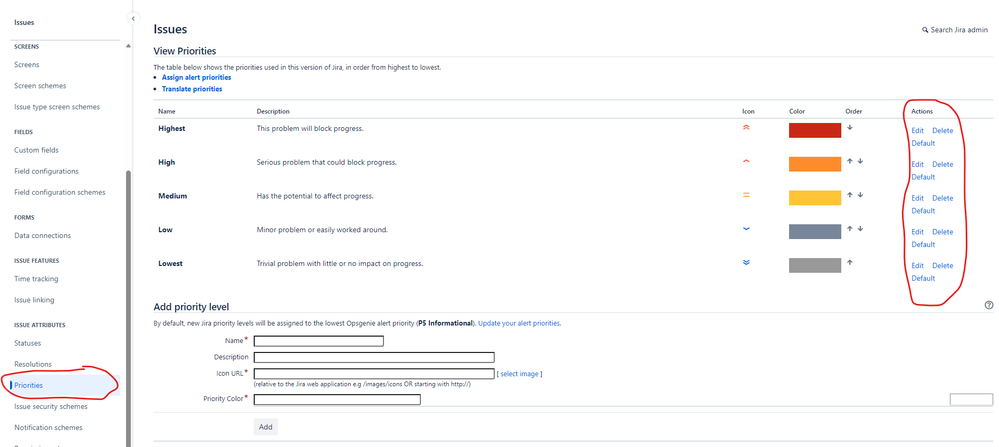Click the blue-gray Low color swatch

point(815,232)
